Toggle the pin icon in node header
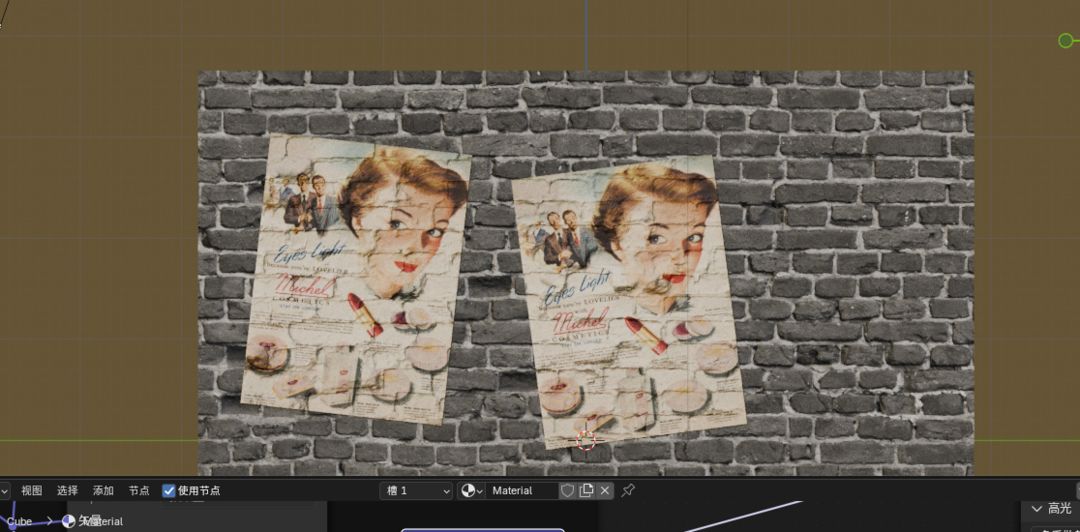The image size is (1080, 532). pyautogui.click(x=627, y=491)
